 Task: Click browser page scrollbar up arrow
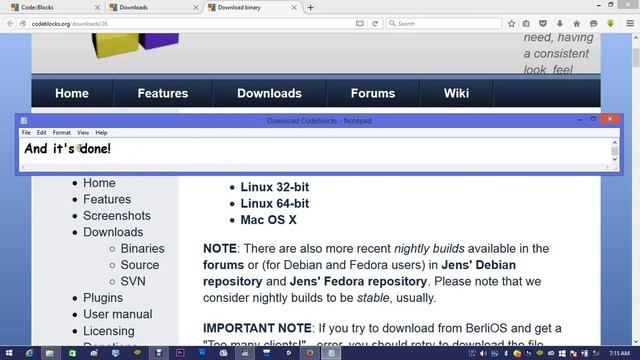click(636, 38)
